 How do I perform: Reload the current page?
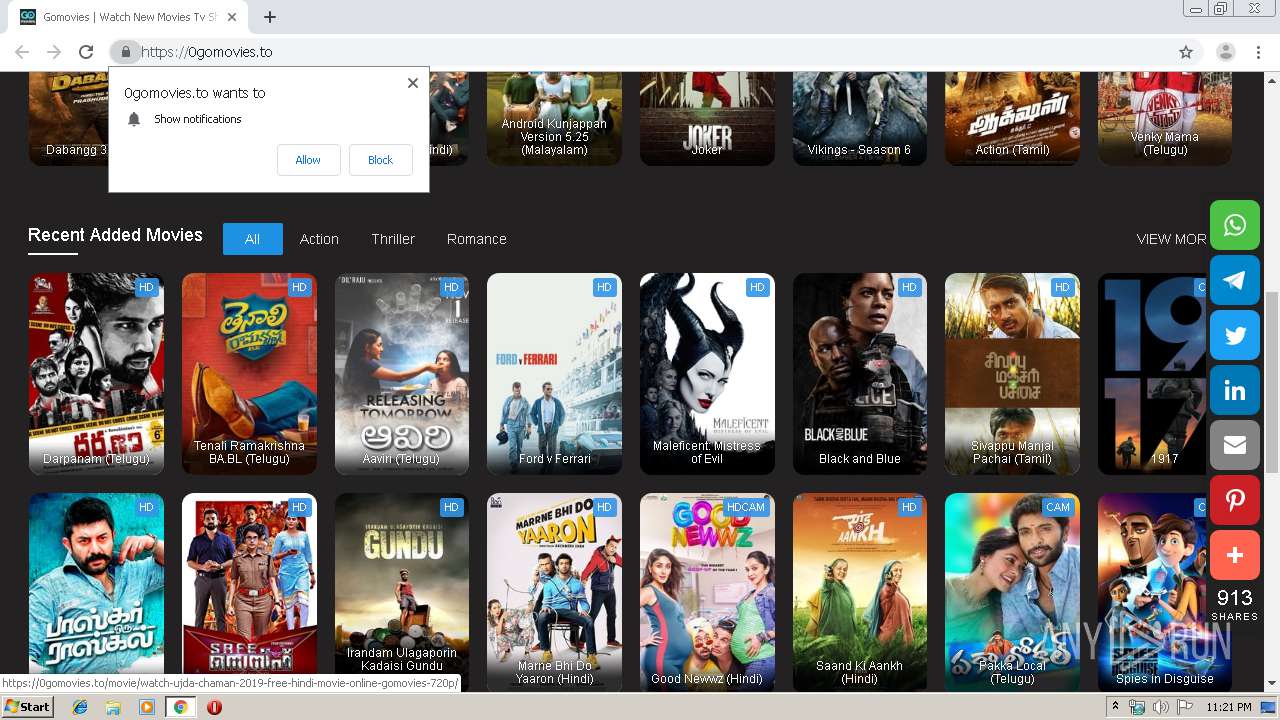coord(86,52)
